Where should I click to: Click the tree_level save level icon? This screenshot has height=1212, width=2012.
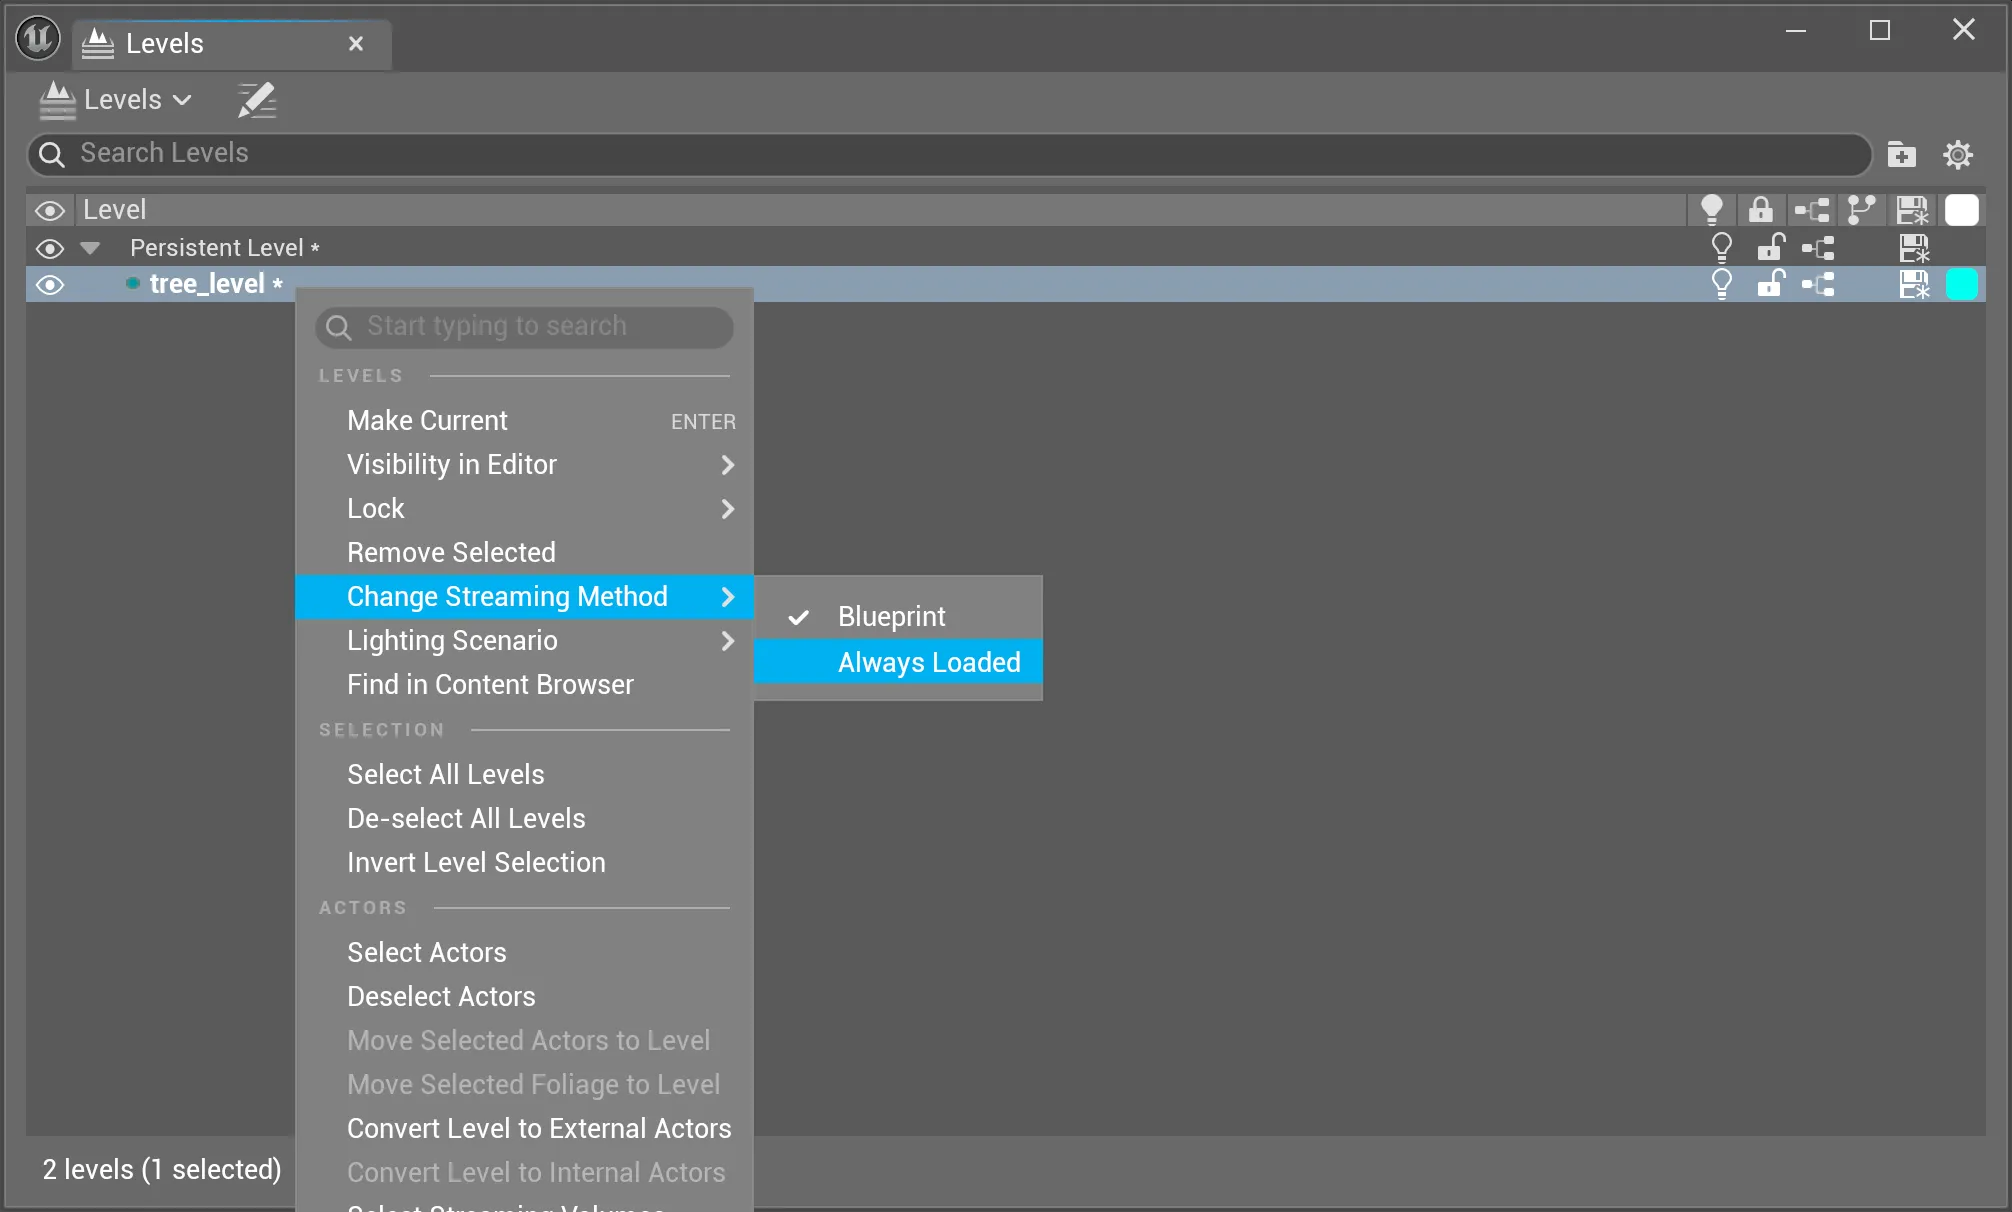click(1913, 285)
